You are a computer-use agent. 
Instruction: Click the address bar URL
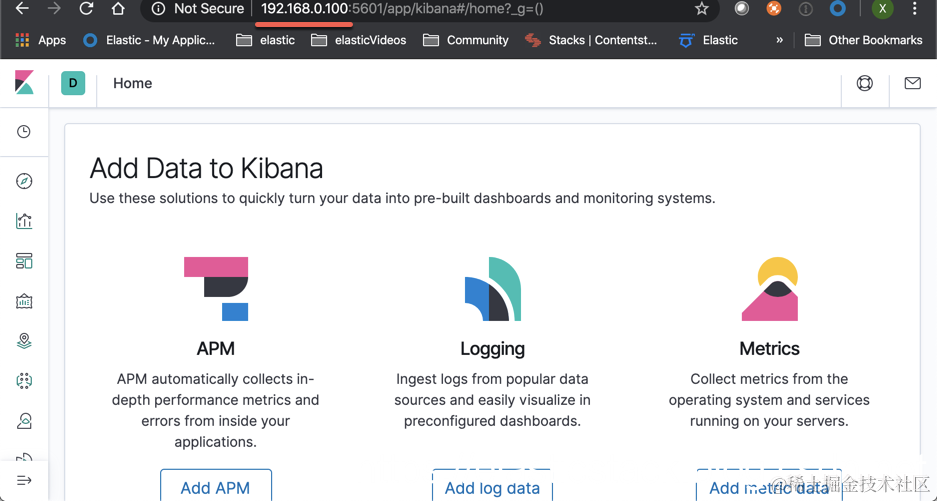[402, 9]
